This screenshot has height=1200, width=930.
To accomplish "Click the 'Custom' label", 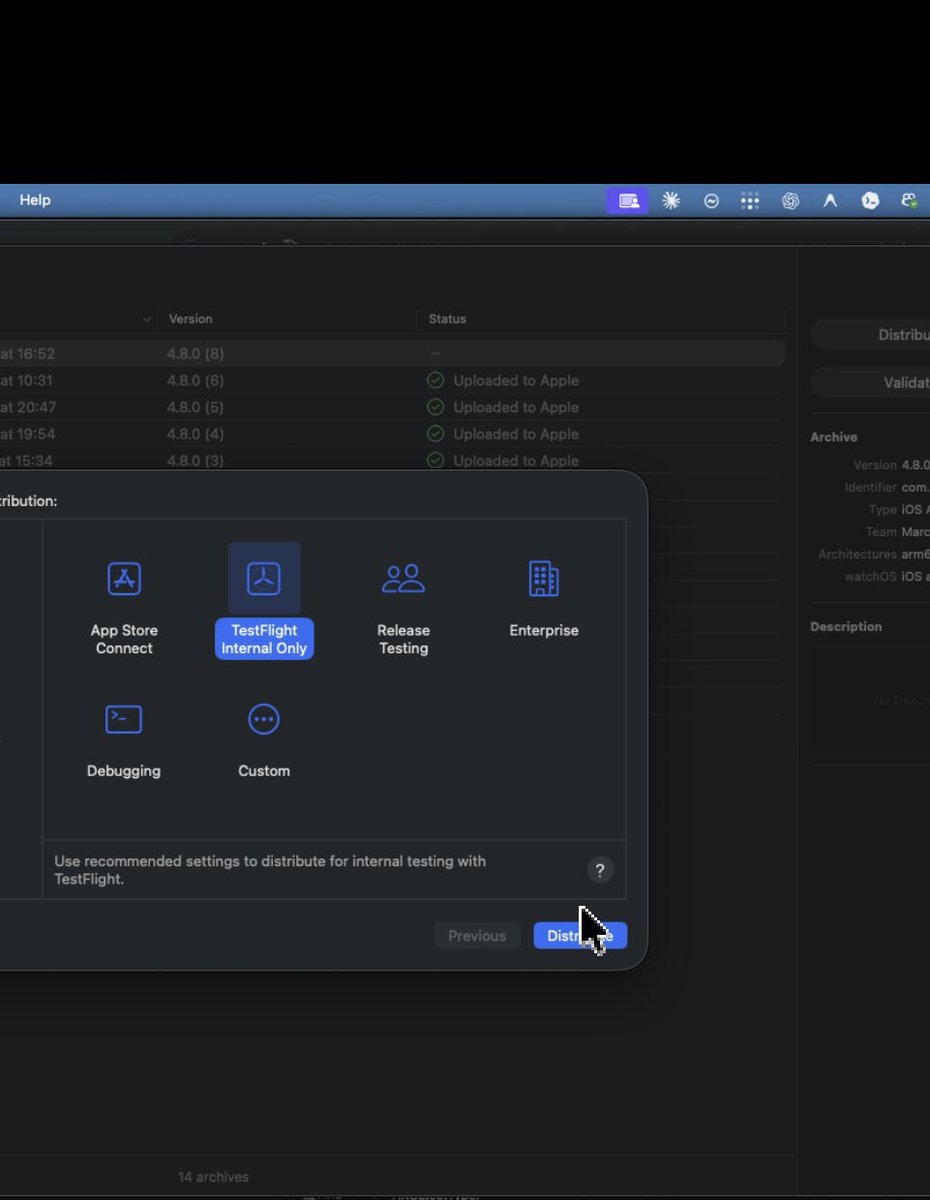I will click(x=264, y=771).
